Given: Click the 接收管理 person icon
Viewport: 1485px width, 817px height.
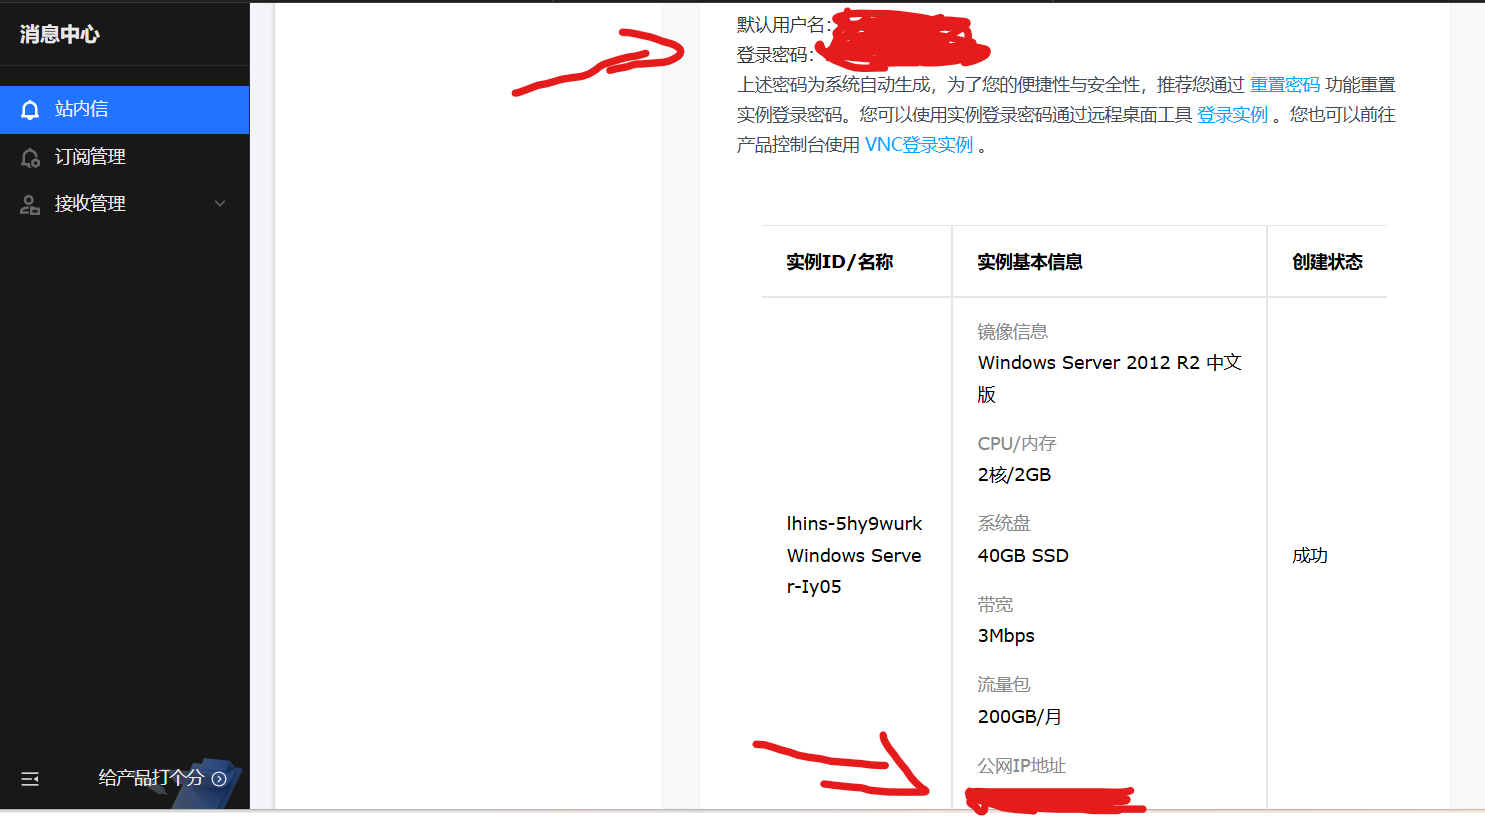Looking at the screenshot, I should coord(31,204).
